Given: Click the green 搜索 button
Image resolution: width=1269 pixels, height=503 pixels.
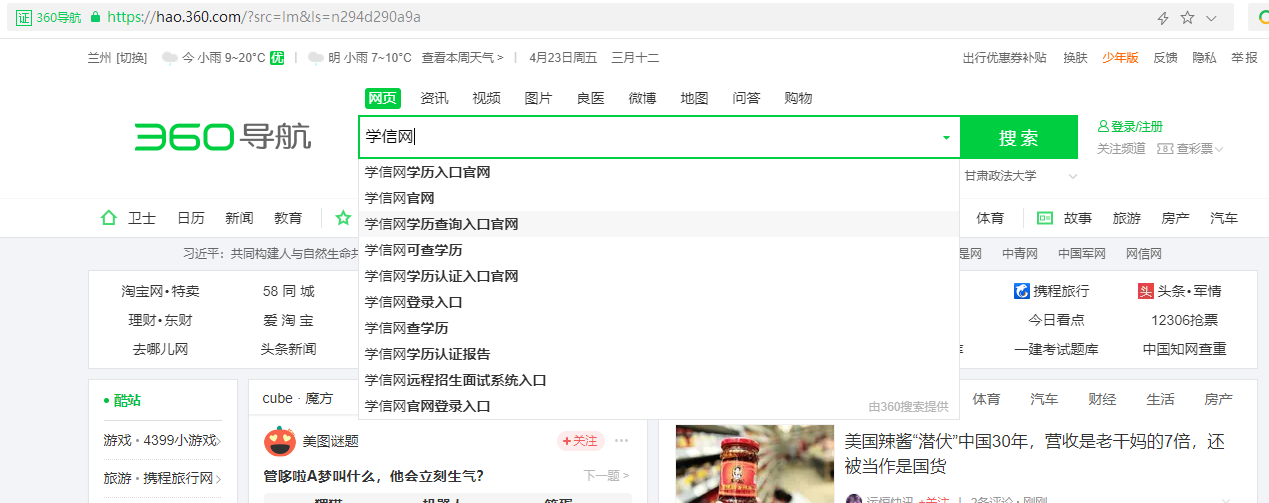Looking at the screenshot, I should pos(1019,137).
